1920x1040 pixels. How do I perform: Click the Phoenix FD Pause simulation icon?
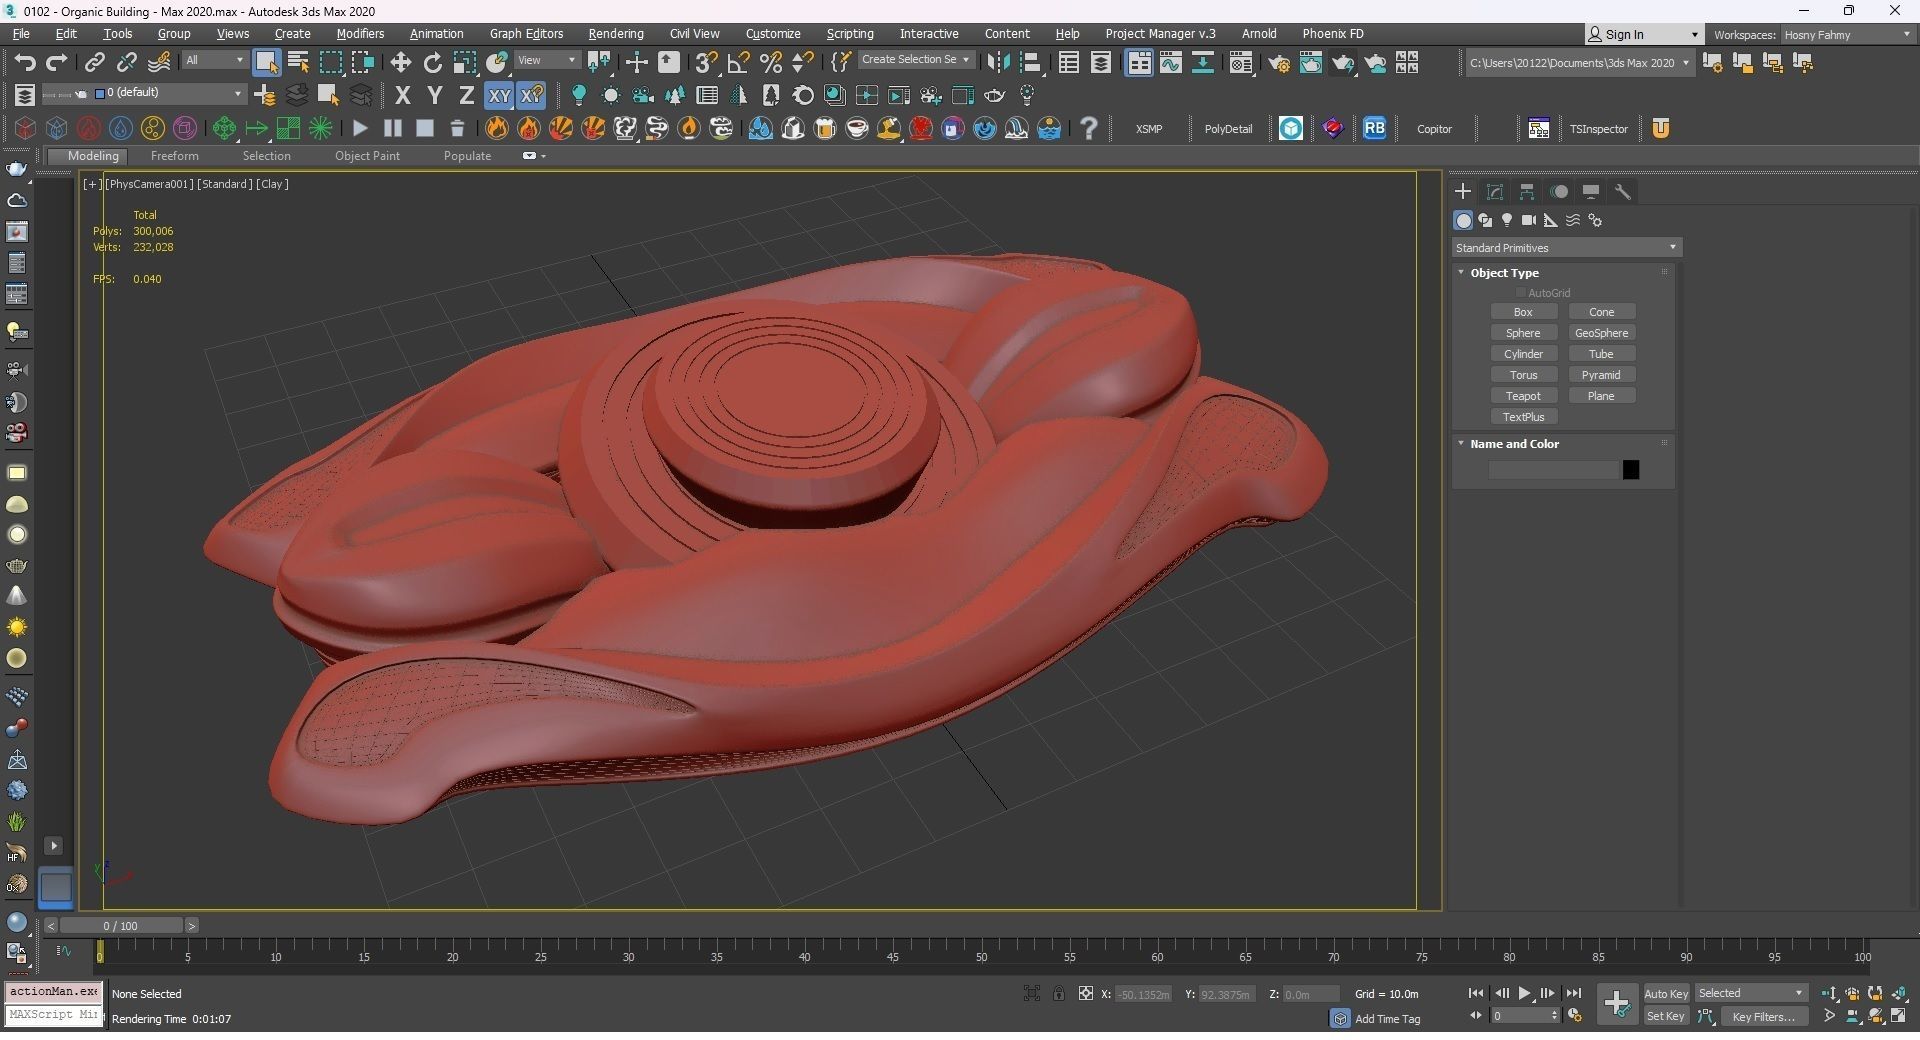pos(393,128)
